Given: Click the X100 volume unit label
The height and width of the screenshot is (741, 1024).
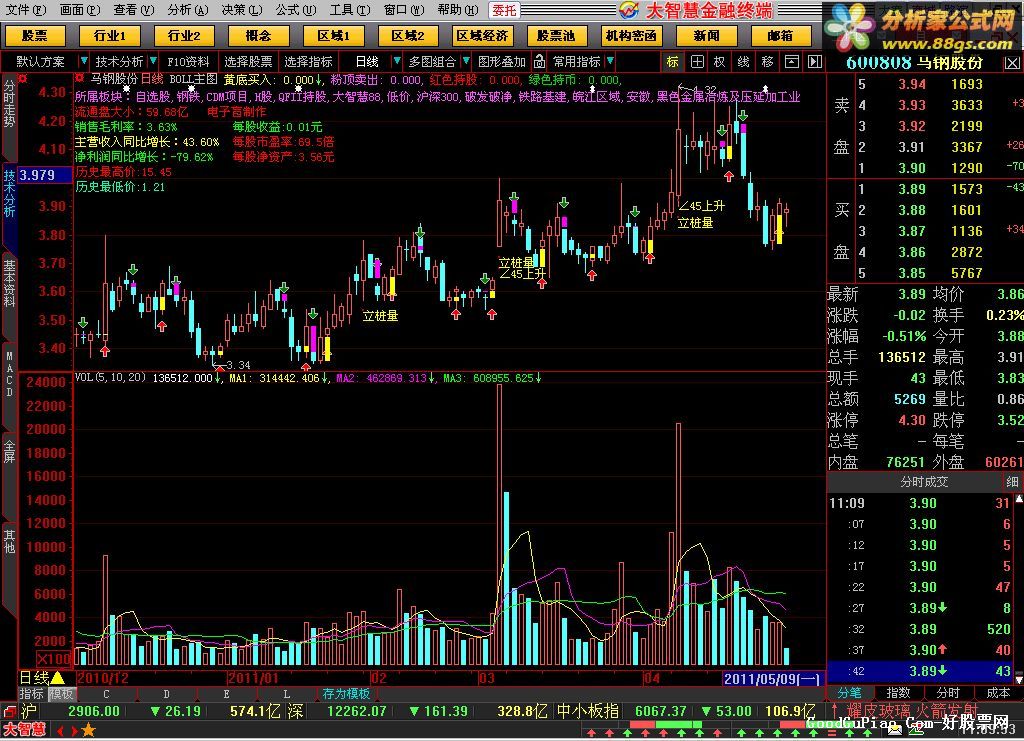Looking at the screenshot, I should tap(54, 658).
